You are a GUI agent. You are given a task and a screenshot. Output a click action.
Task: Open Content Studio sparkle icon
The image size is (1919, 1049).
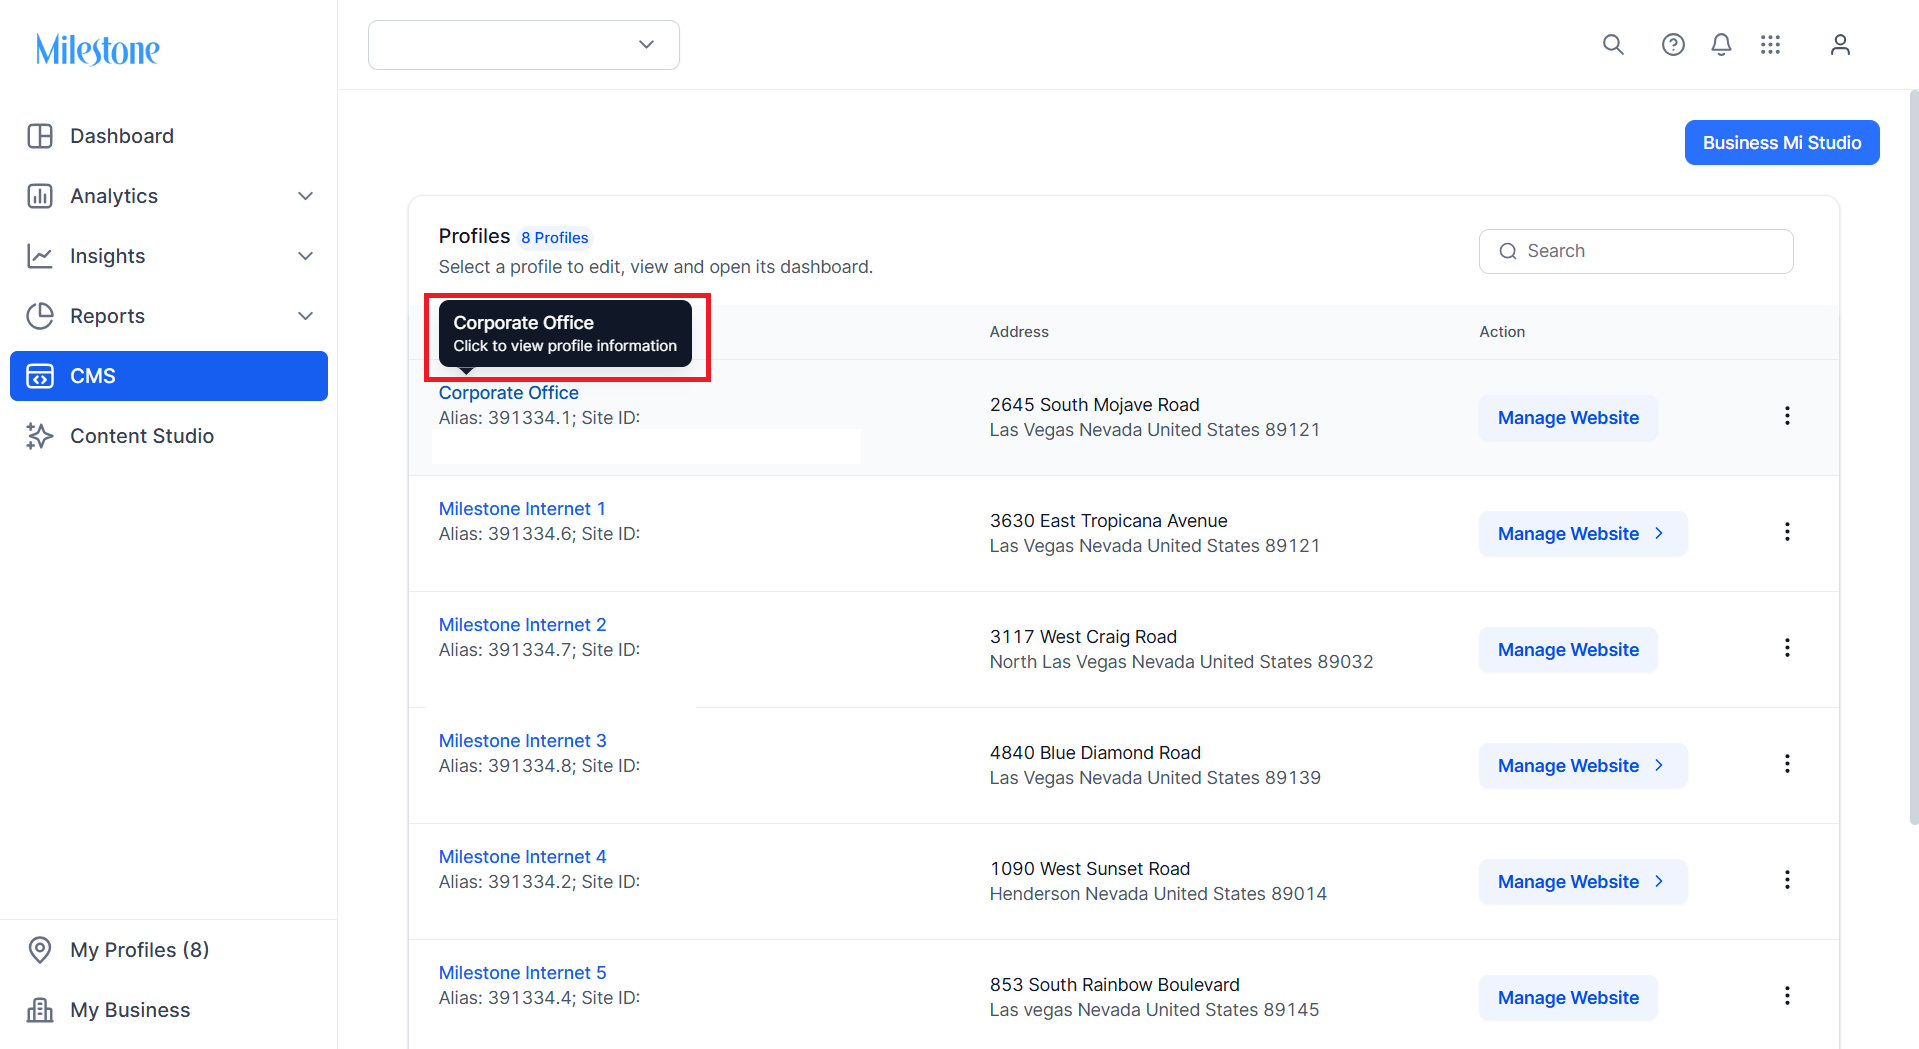point(40,436)
